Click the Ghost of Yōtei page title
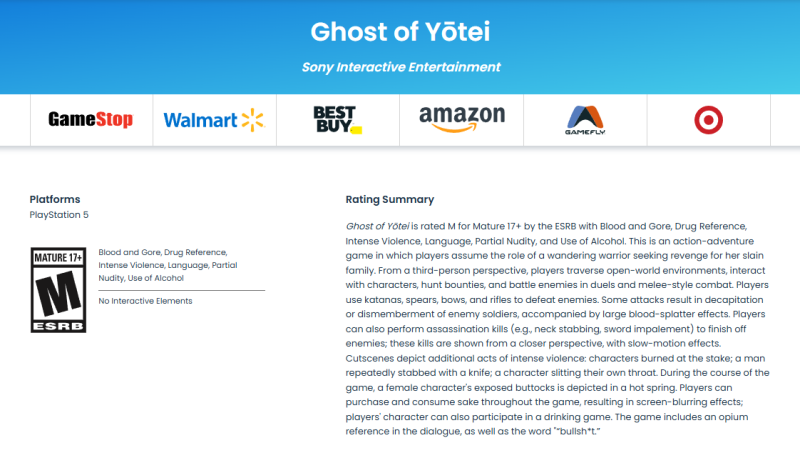 (400, 31)
